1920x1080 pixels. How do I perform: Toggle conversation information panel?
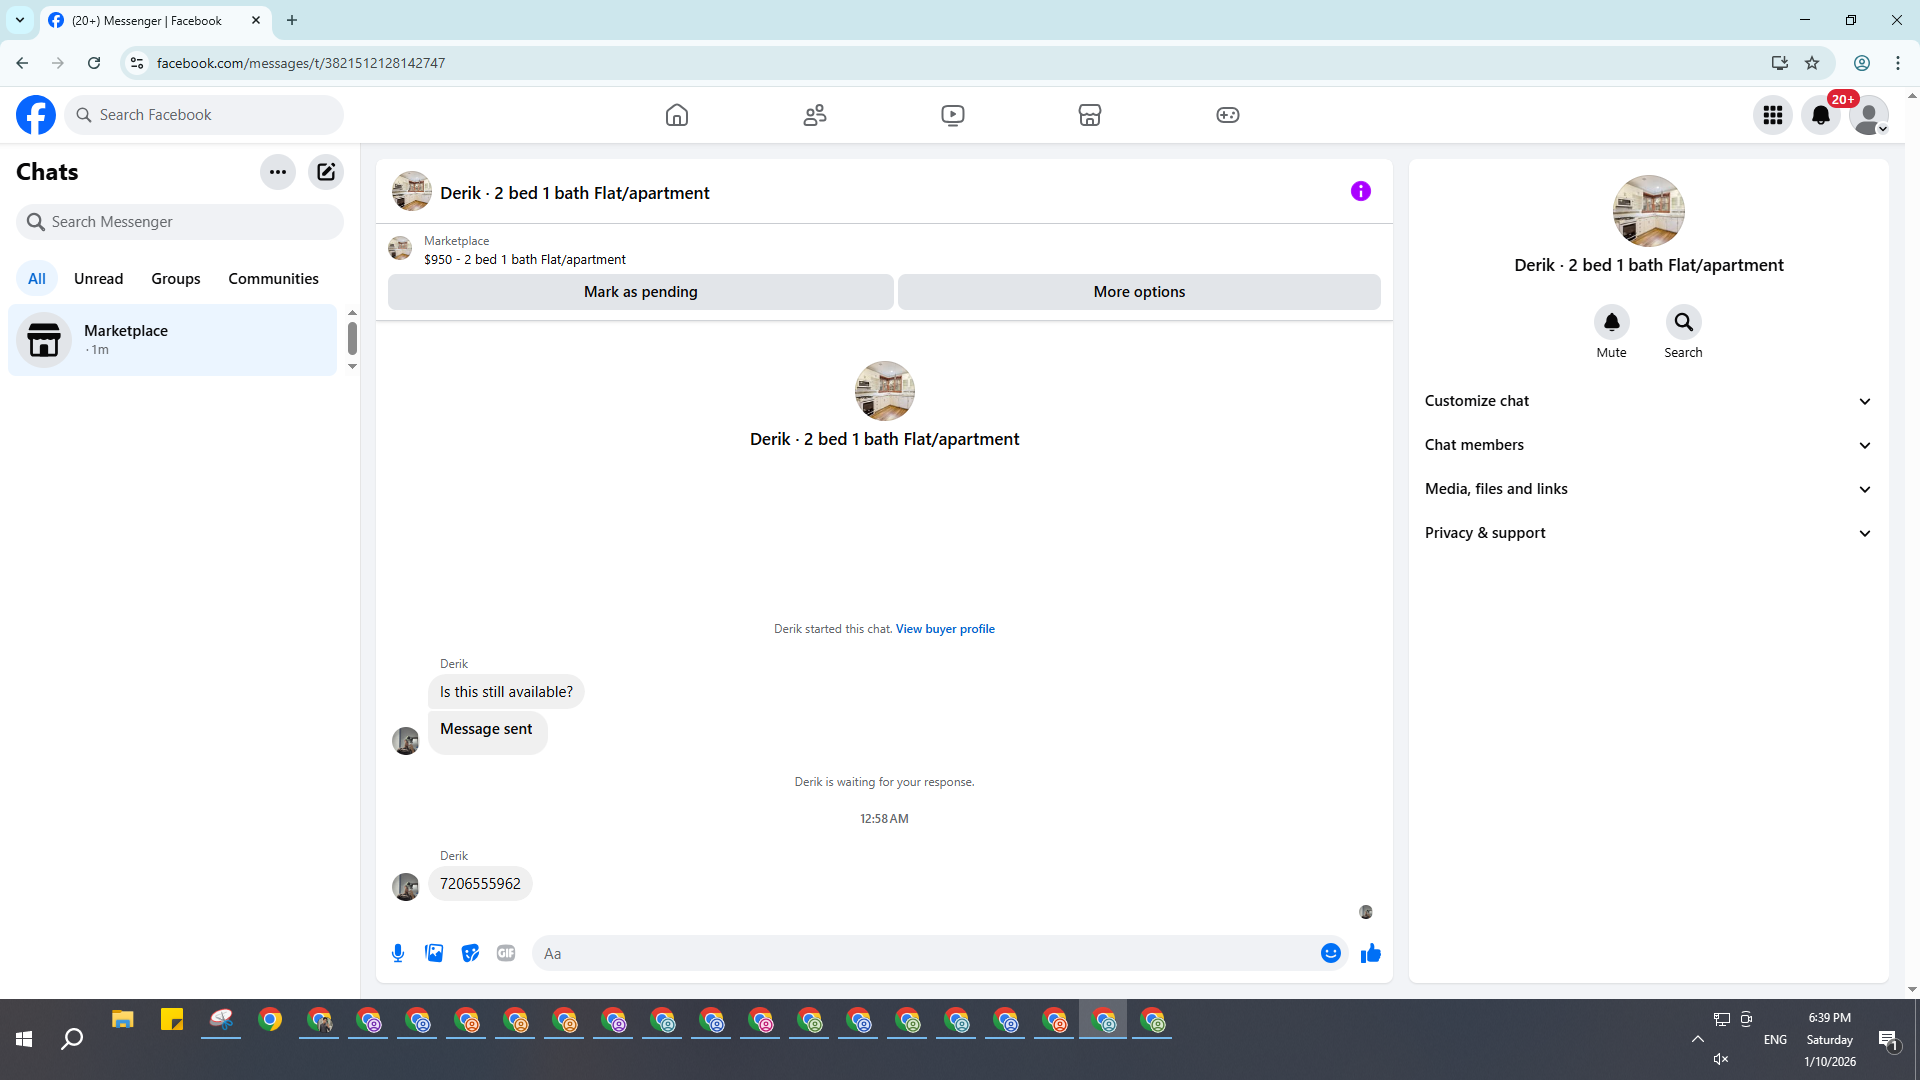1361,191
